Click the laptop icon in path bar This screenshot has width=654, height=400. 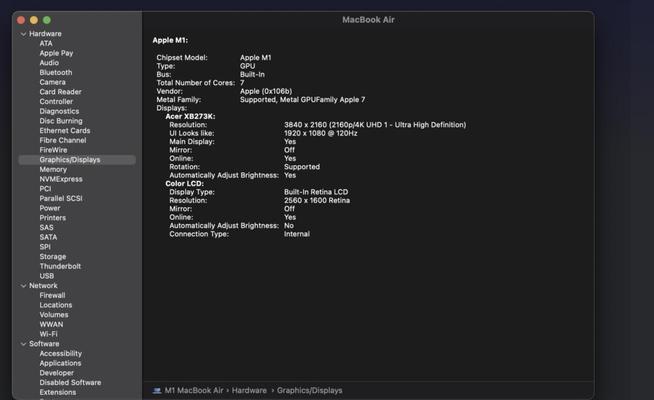pos(157,391)
